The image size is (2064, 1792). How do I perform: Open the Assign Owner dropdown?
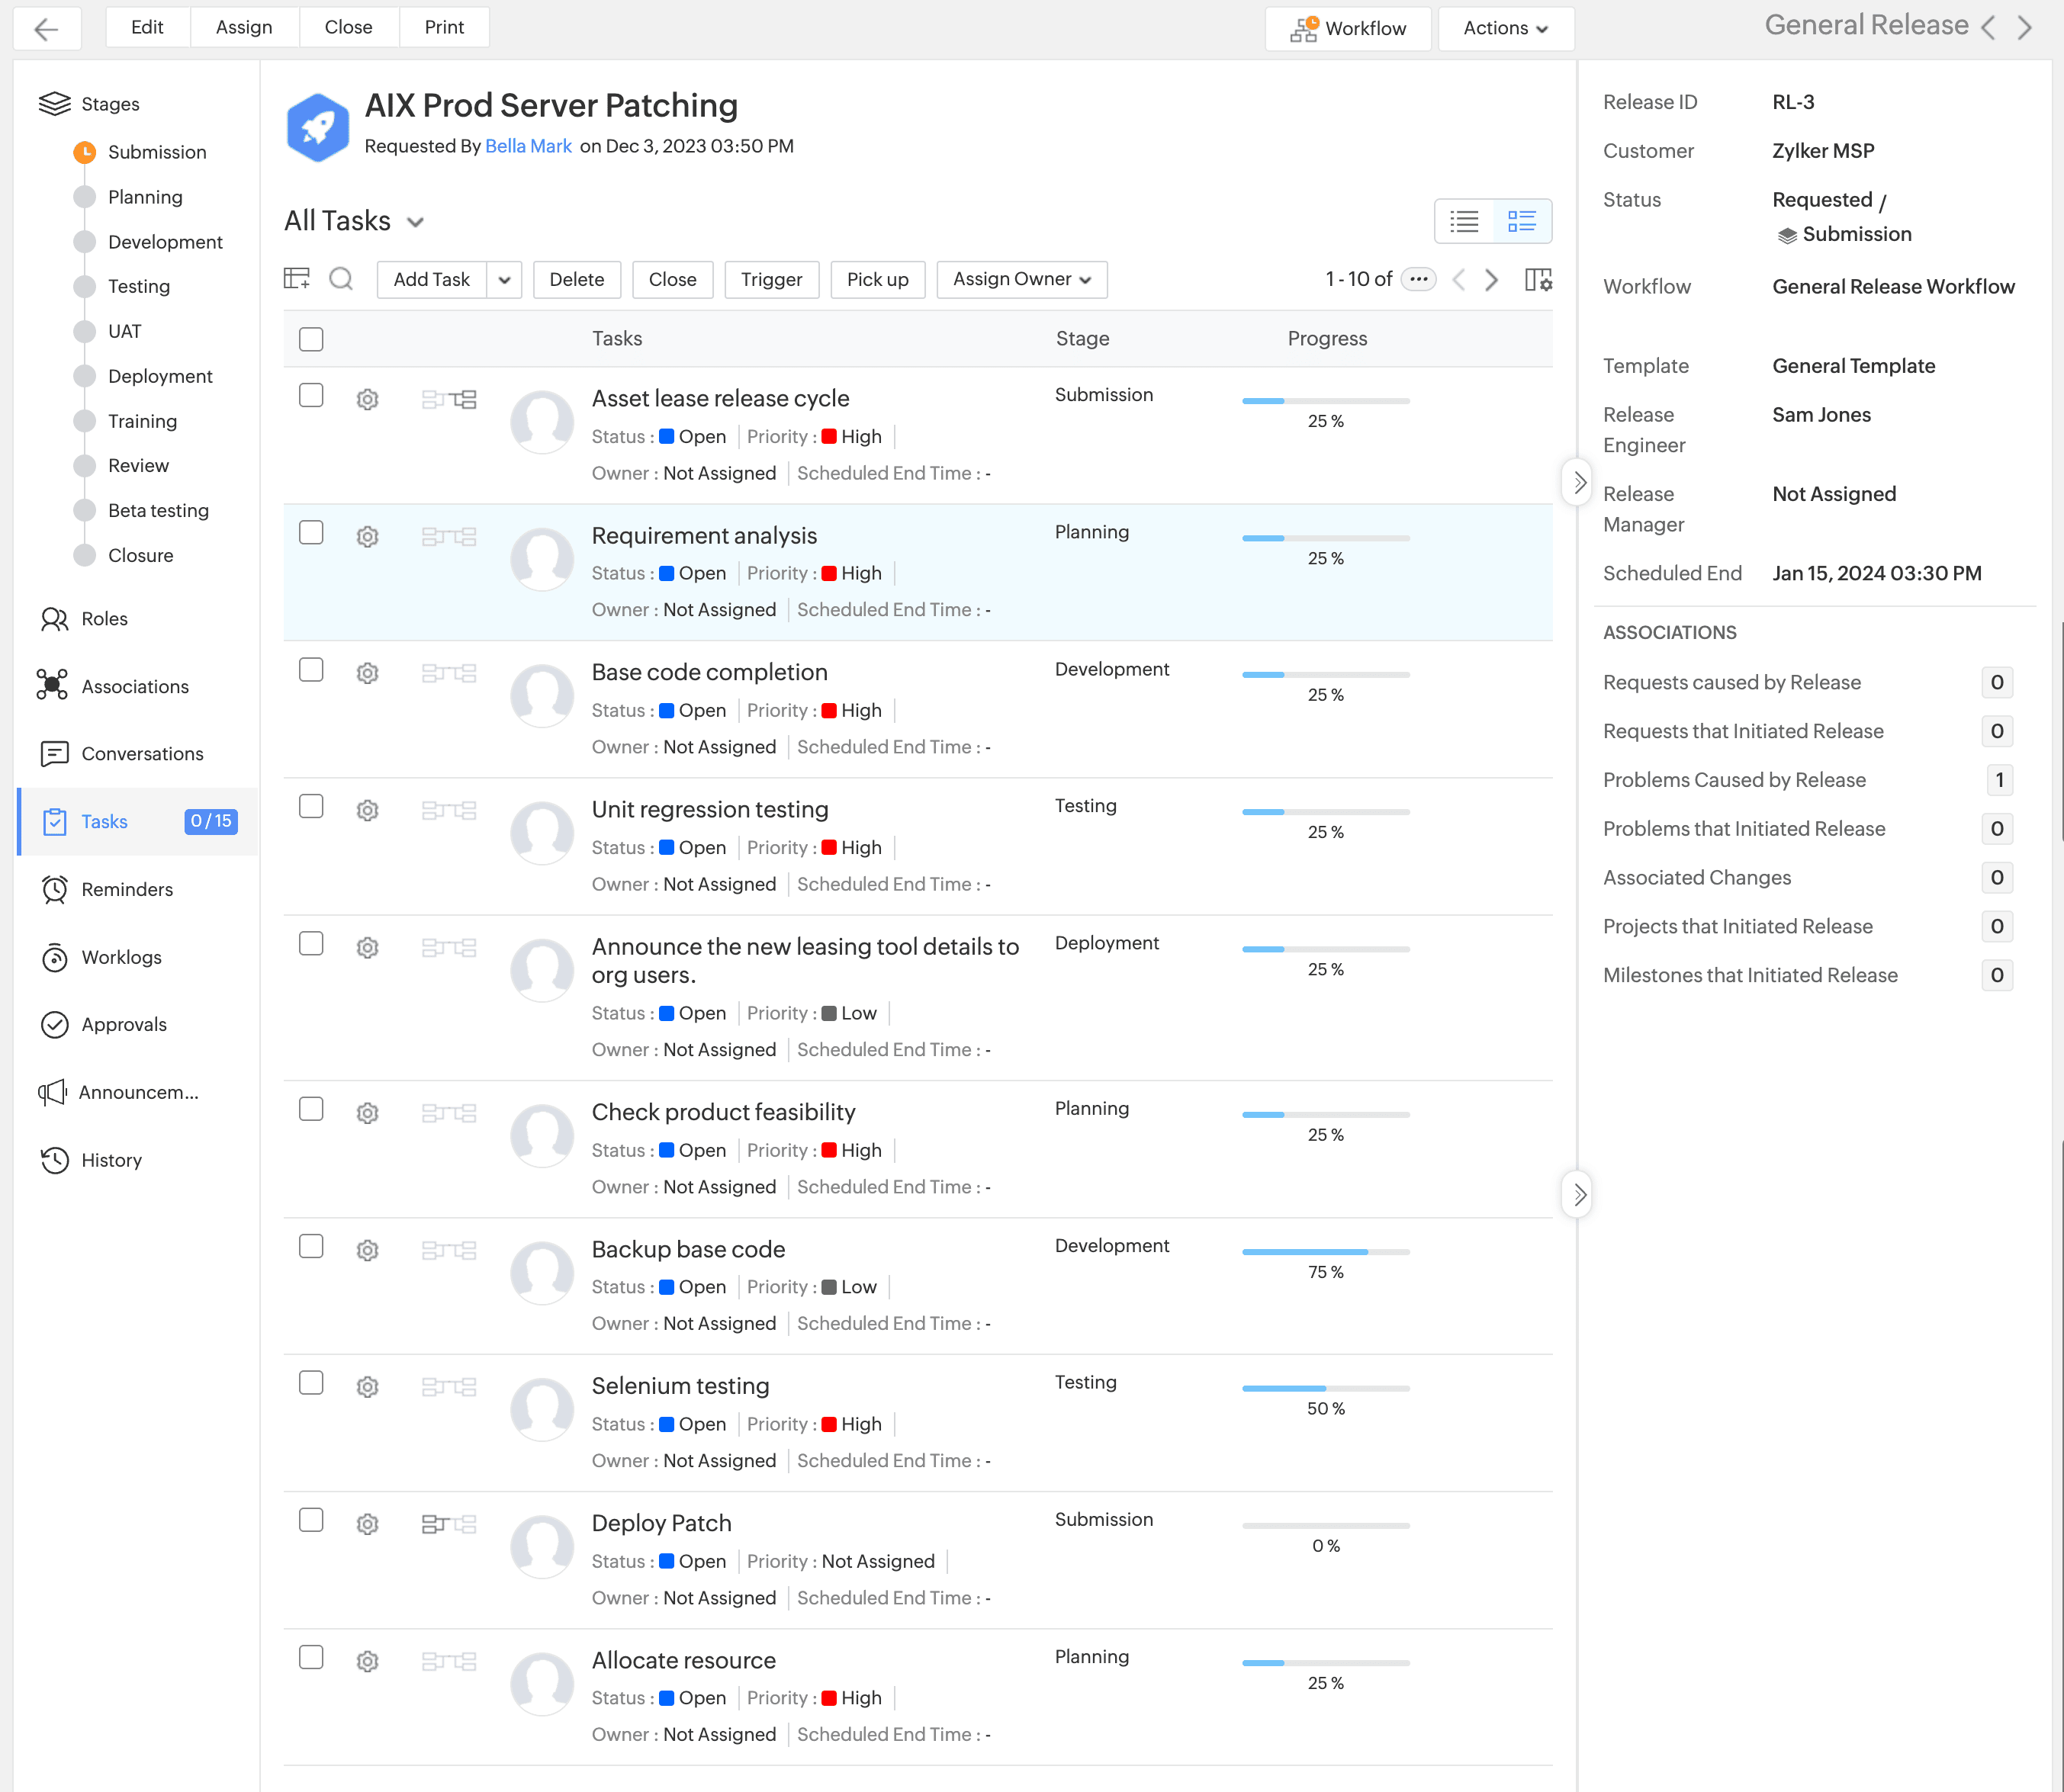(x=1021, y=279)
